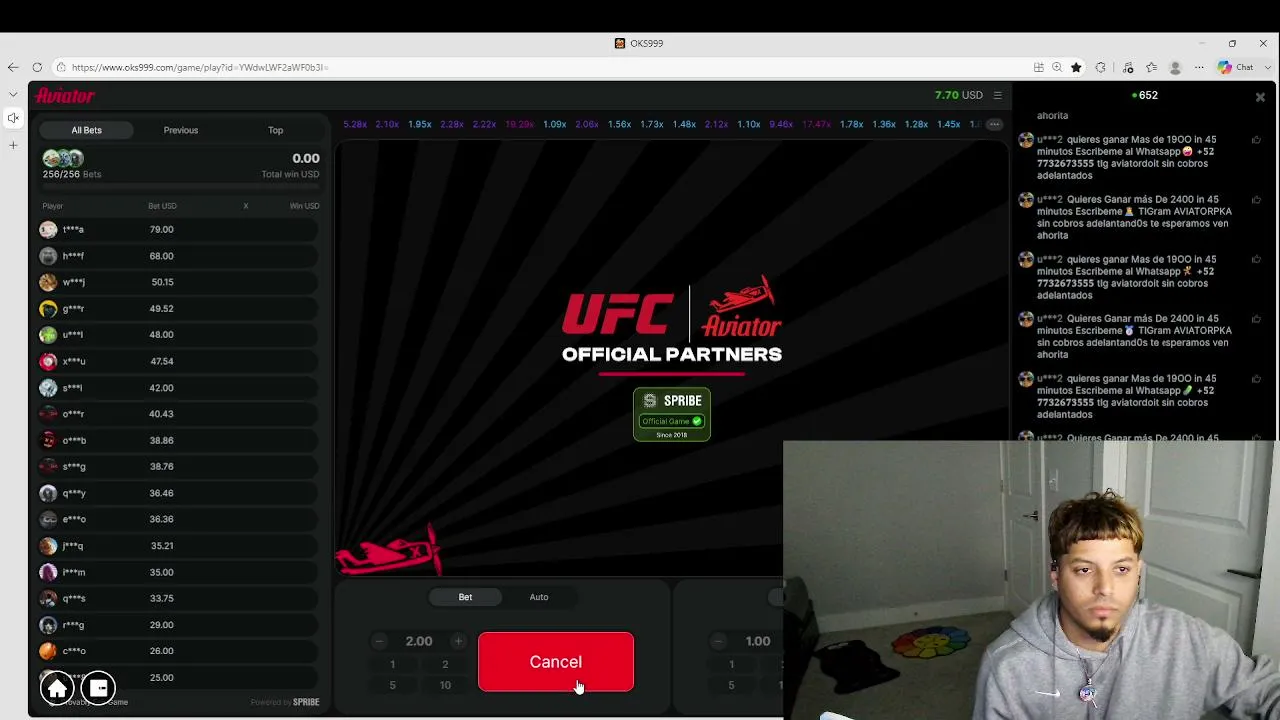This screenshot has height=720, width=1280.
Task: Click player u***l avatar in bets list
Action: click(48, 335)
